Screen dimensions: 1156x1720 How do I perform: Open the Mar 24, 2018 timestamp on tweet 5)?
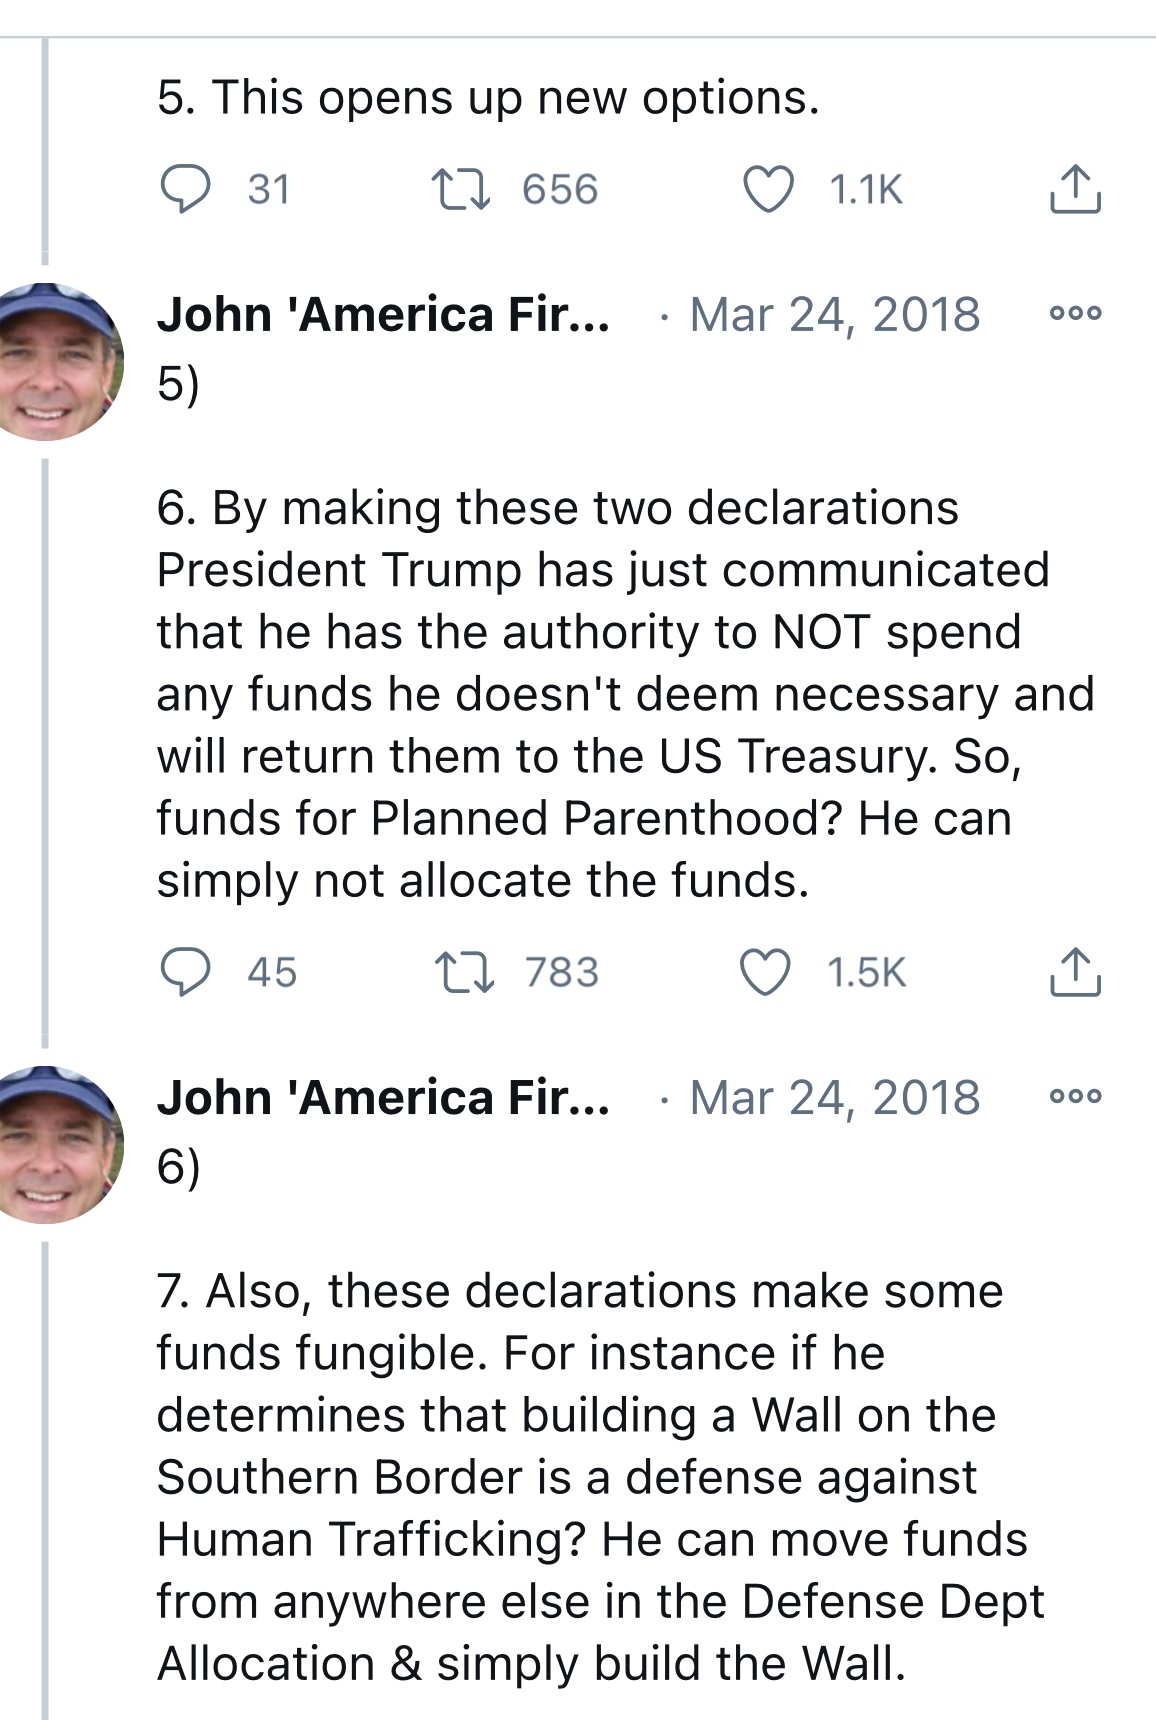(835, 314)
